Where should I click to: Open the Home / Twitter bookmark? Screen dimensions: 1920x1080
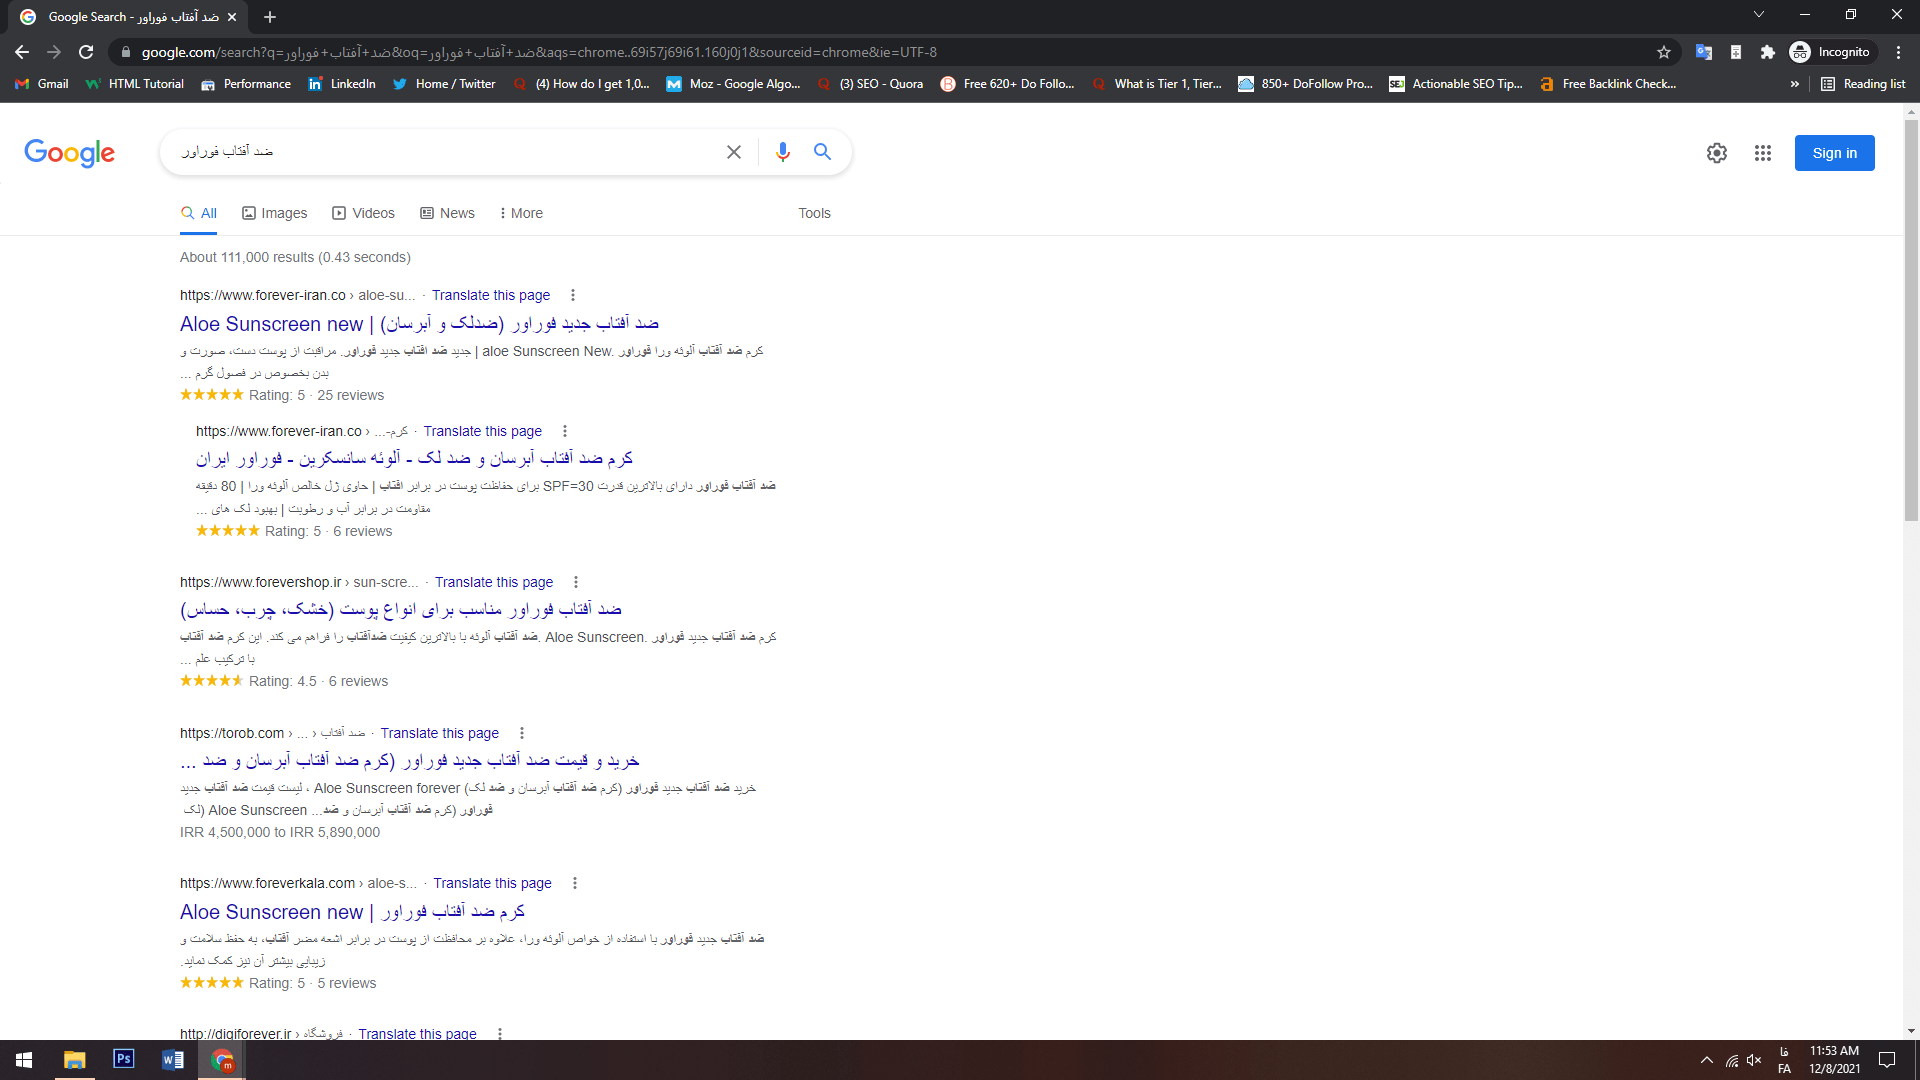click(x=444, y=84)
